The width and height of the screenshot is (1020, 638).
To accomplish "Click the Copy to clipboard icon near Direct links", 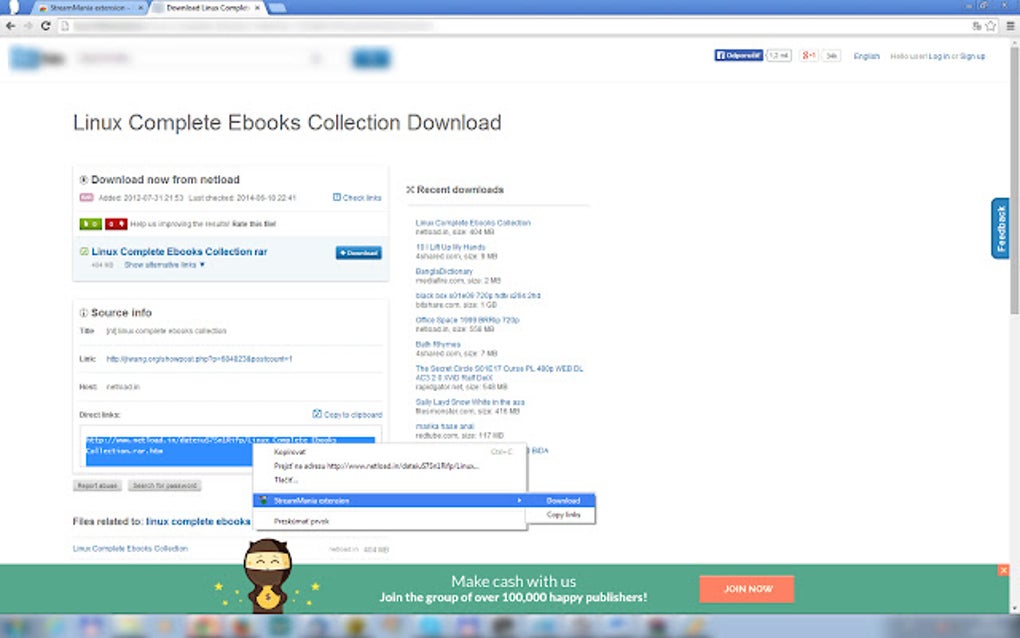I will pyautogui.click(x=318, y=414).
